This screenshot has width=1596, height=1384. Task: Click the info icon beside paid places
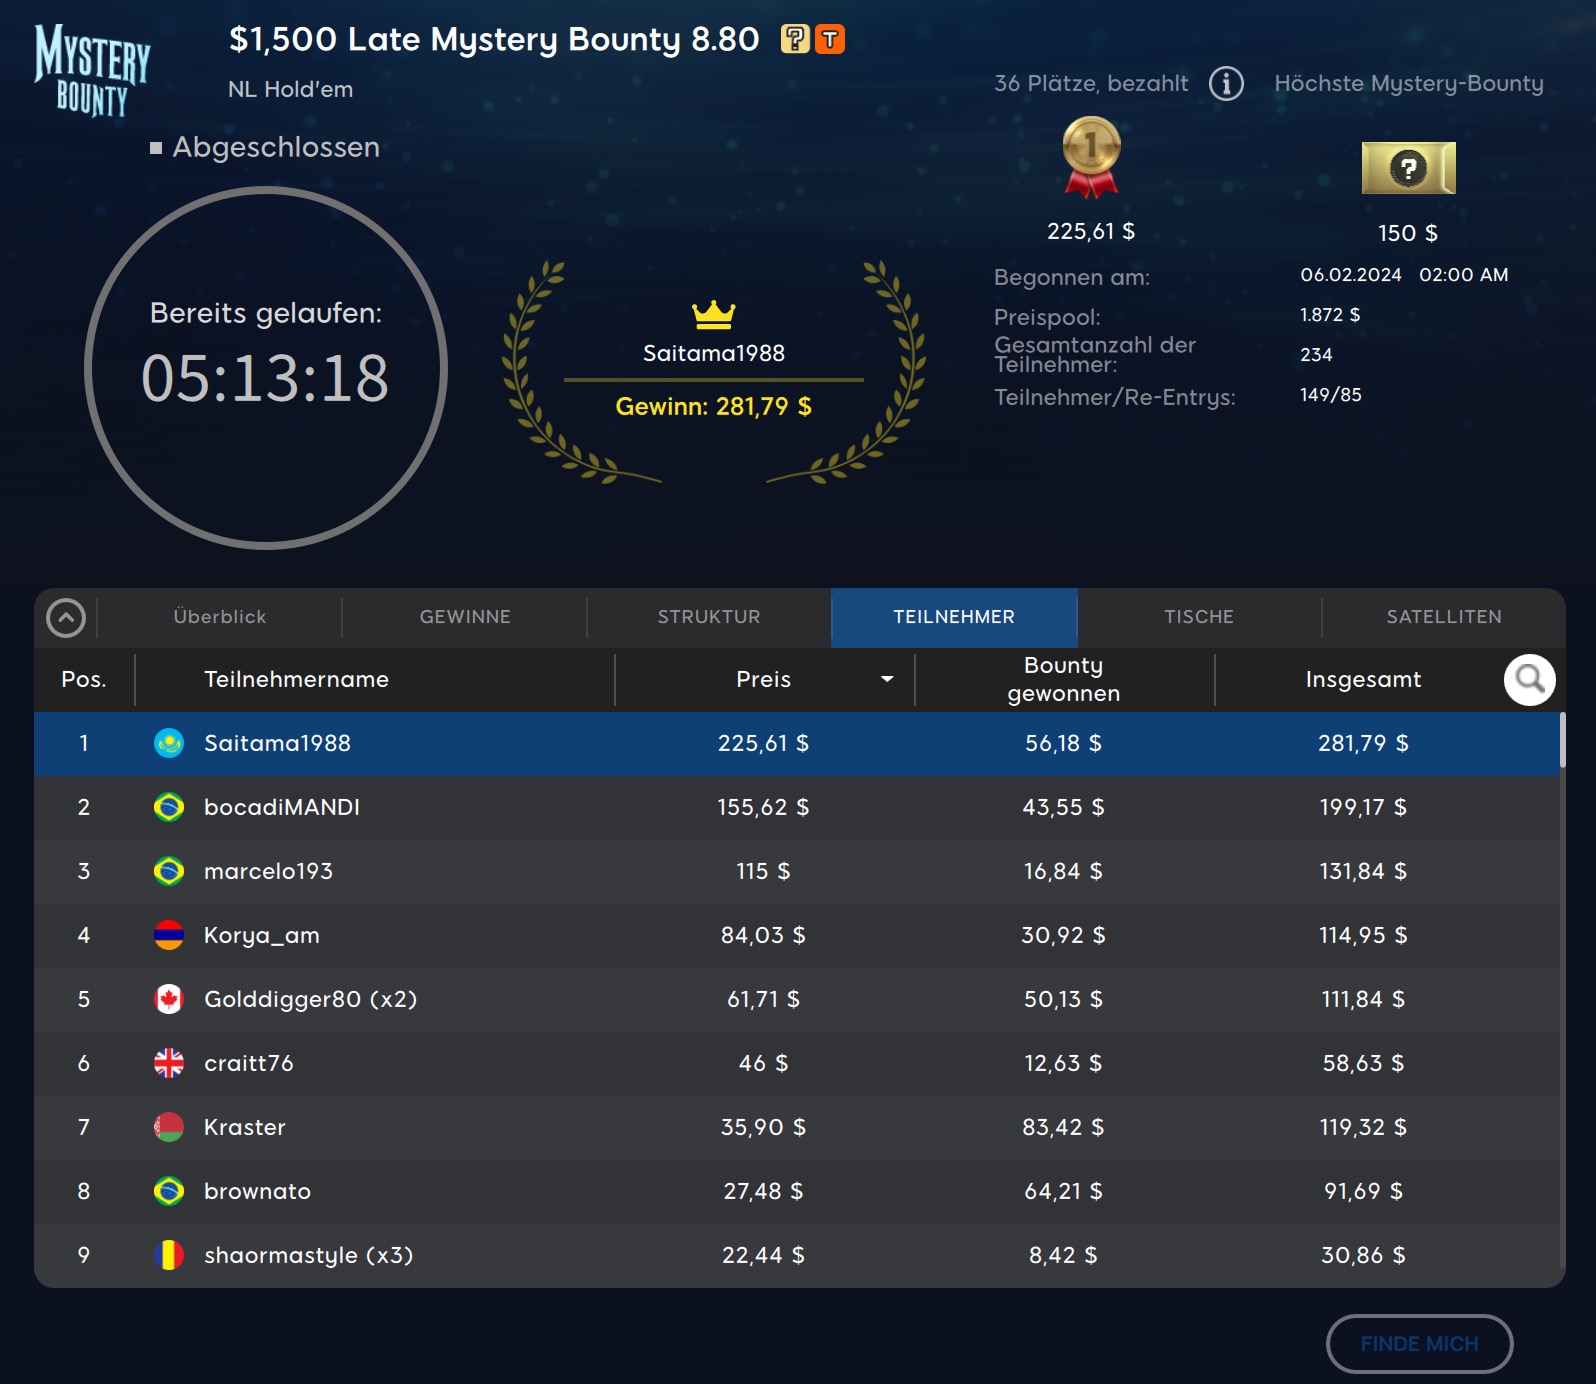click(1226, 84)
